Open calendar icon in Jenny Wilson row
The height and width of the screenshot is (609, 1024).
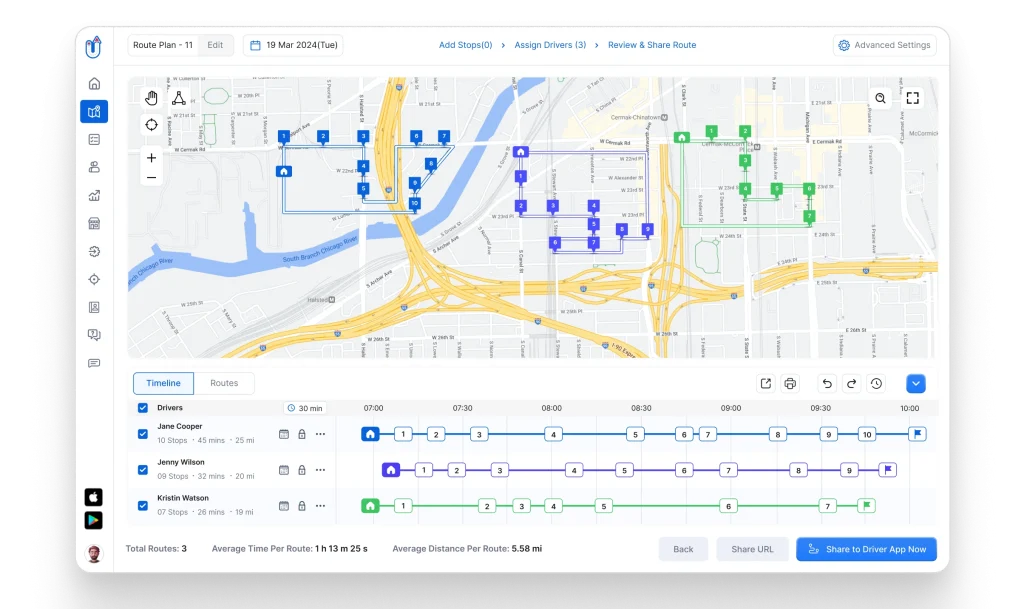tap(283, 470)
